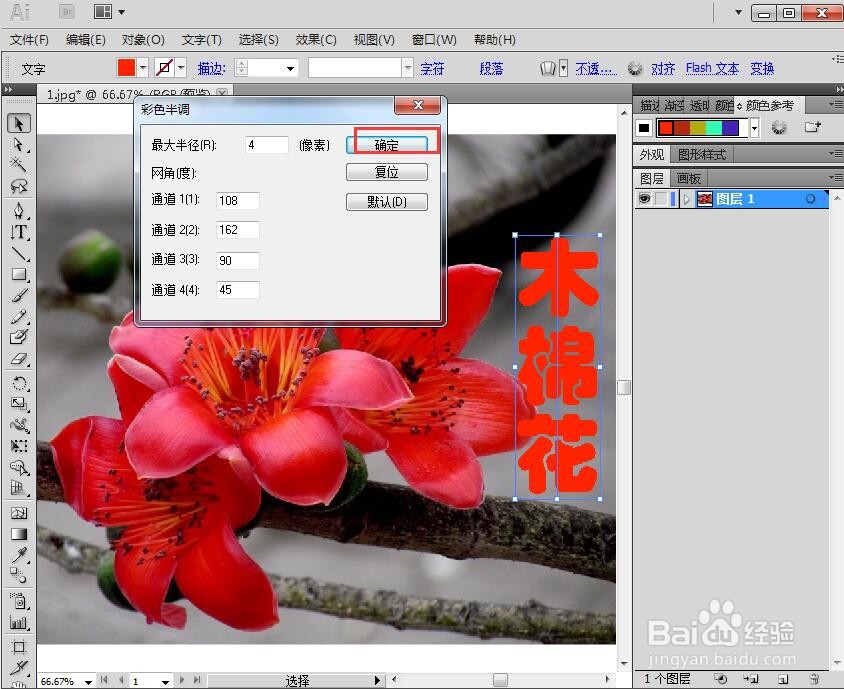Toggle visibility eye of 图层 1
The image size is (844, 689).
[x=644, y=199]
